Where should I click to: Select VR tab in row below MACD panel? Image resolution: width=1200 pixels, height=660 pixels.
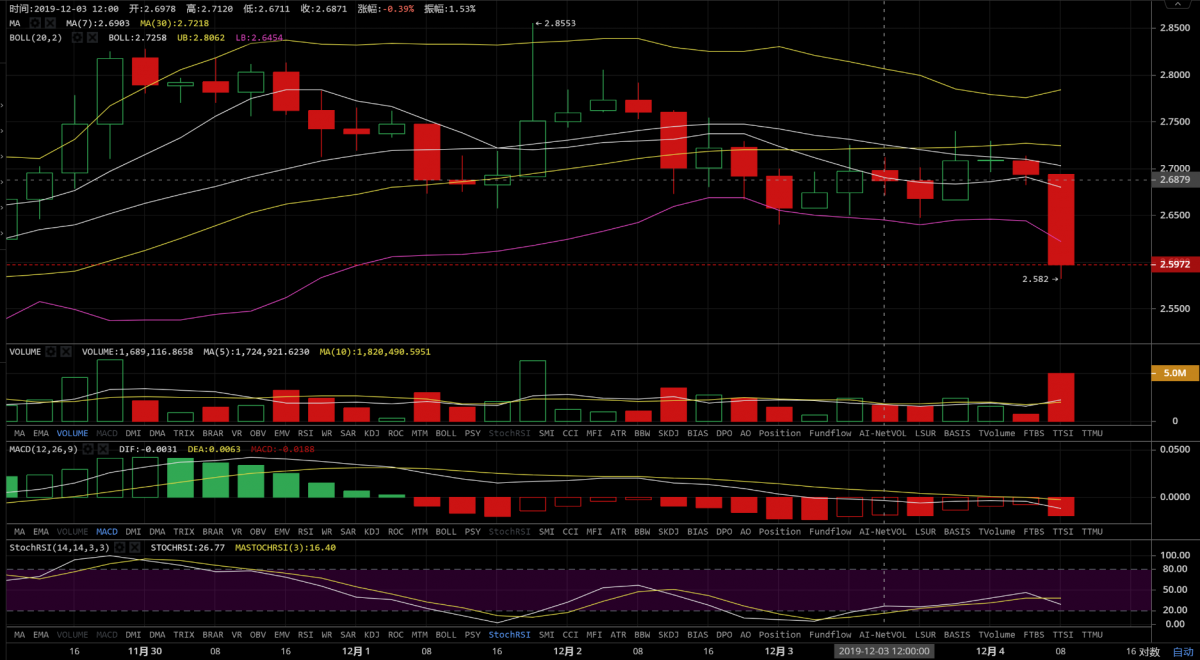point(237,532)
